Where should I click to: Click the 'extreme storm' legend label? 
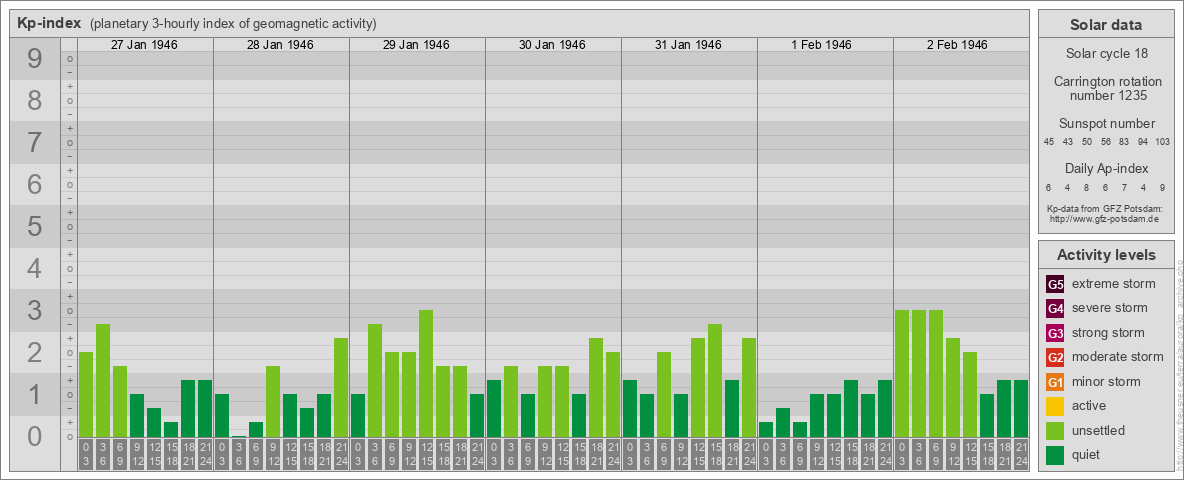1114,284
